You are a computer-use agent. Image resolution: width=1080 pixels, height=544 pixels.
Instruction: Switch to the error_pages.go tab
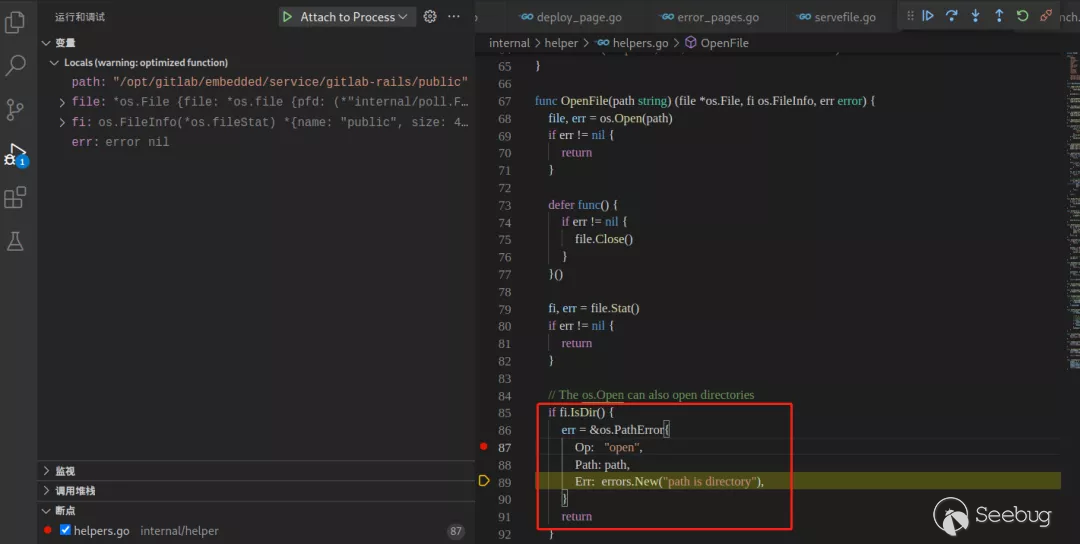[709, 17]
